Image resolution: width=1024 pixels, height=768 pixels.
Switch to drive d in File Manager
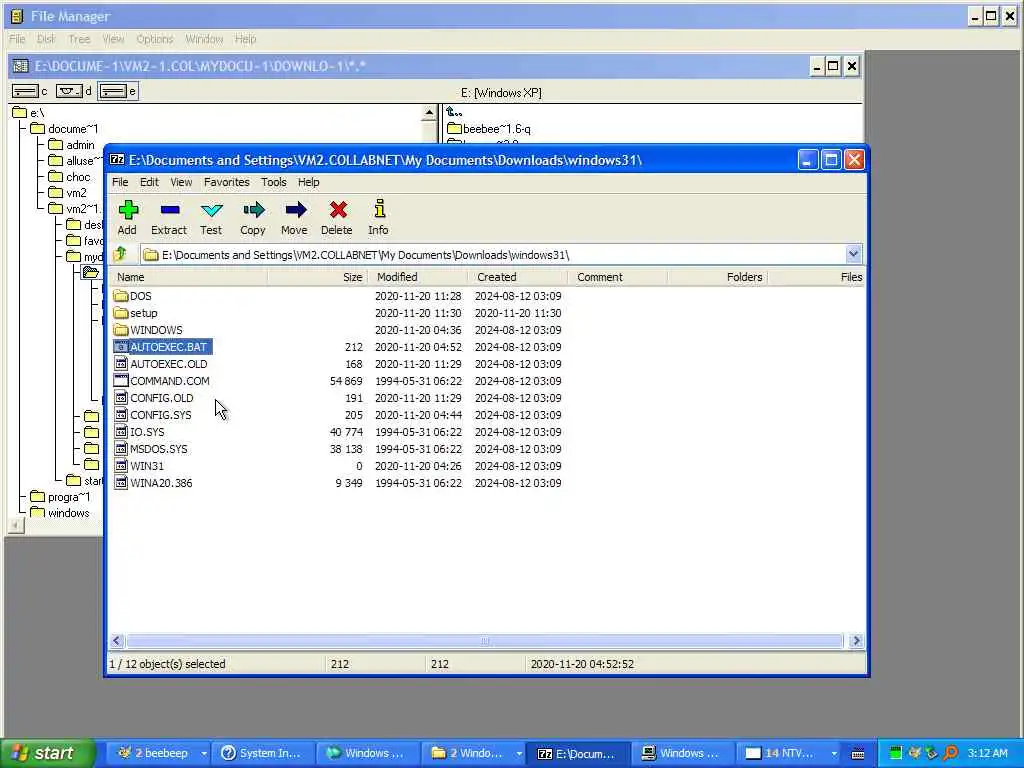(x=74, y=91)
